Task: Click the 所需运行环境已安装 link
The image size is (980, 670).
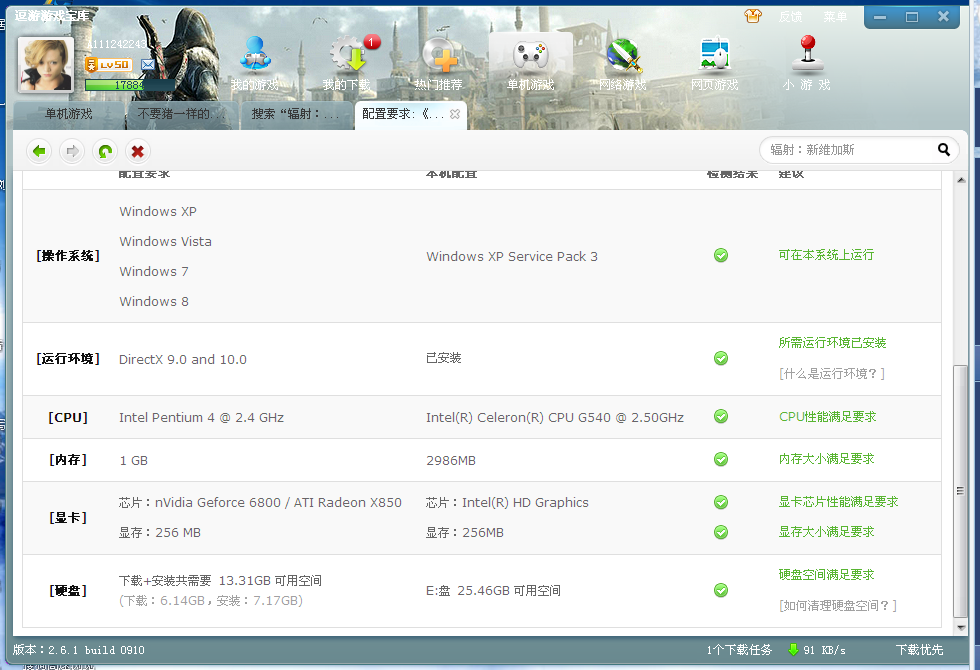Action: (x=832, y=342)
